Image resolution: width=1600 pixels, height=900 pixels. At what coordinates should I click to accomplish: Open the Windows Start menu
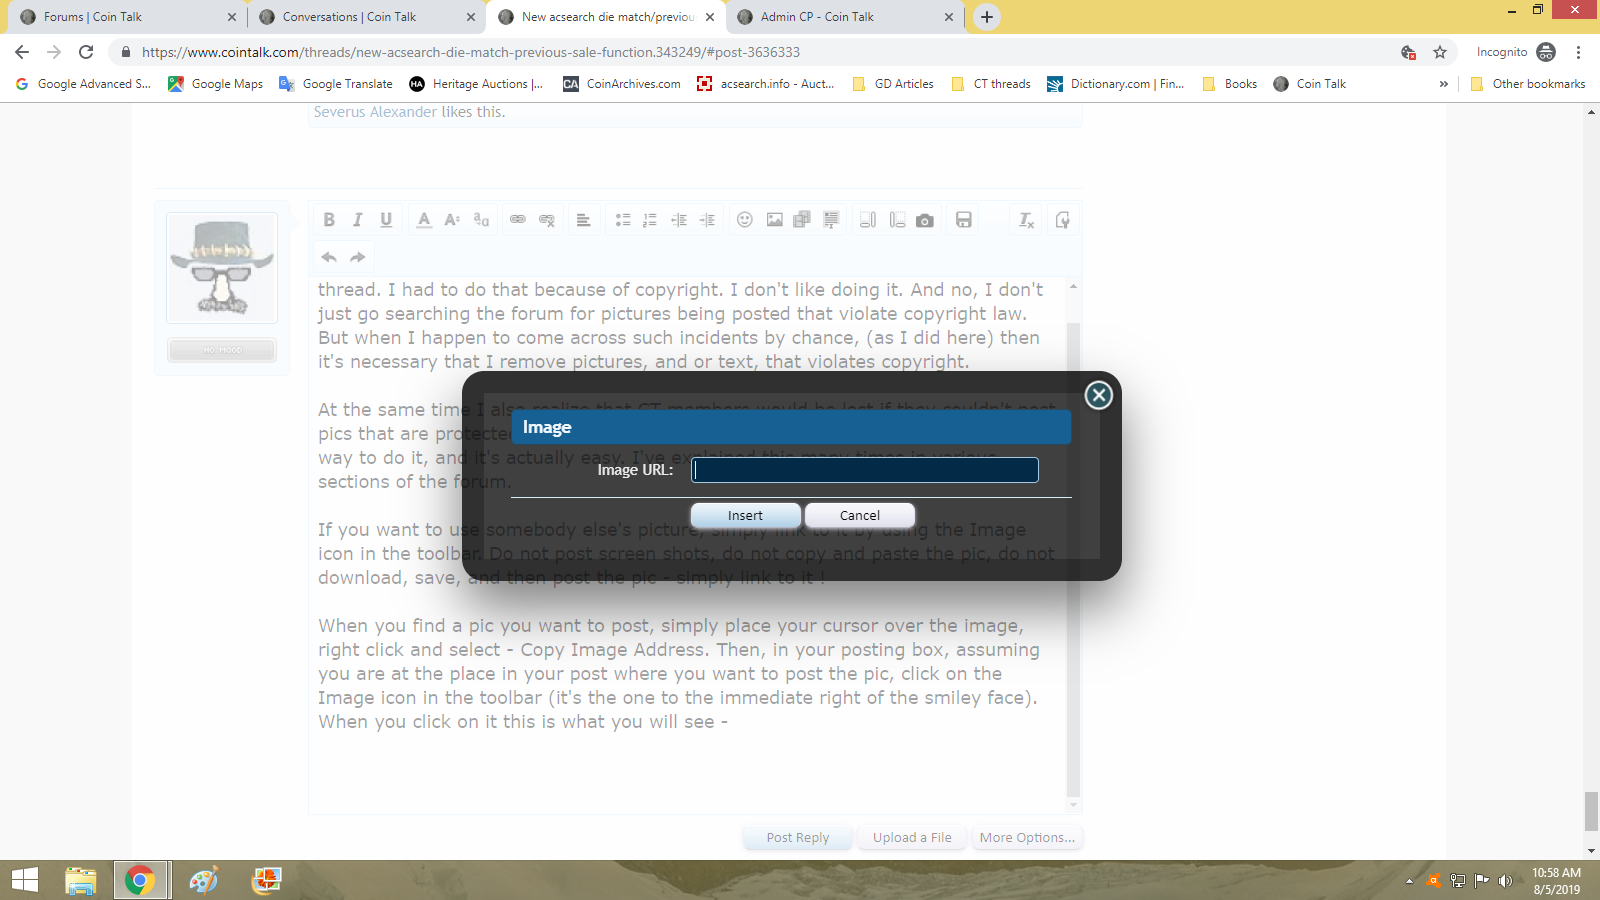[x=25, y=880]
